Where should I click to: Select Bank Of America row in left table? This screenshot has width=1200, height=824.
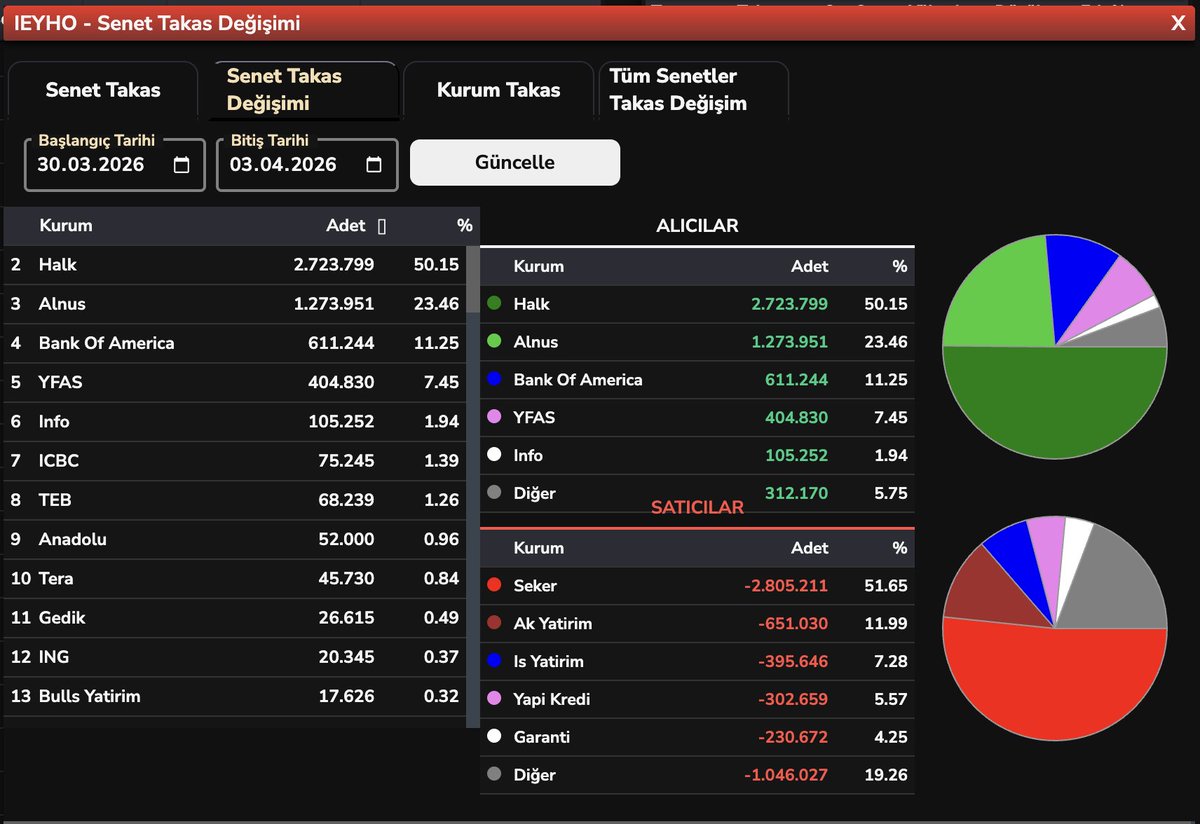[235, 343]
